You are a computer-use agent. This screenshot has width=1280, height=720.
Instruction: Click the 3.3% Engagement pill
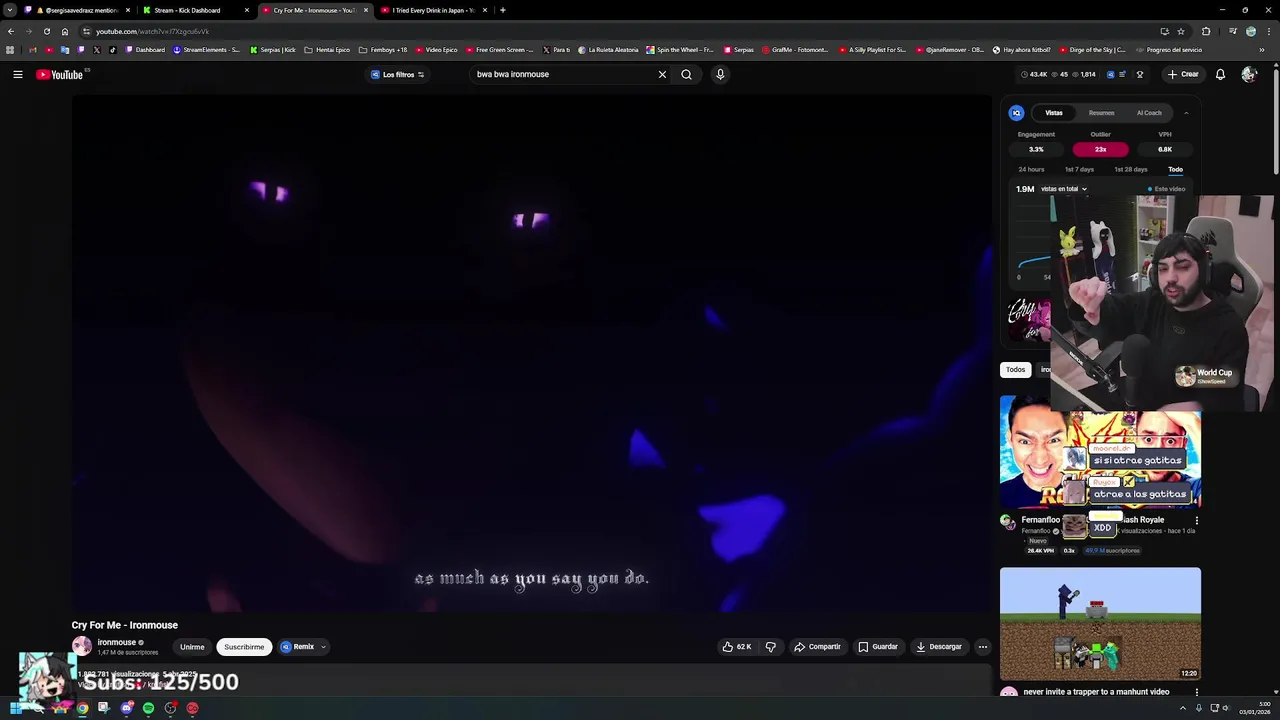pyautogui.click(x=1036, y=149)
